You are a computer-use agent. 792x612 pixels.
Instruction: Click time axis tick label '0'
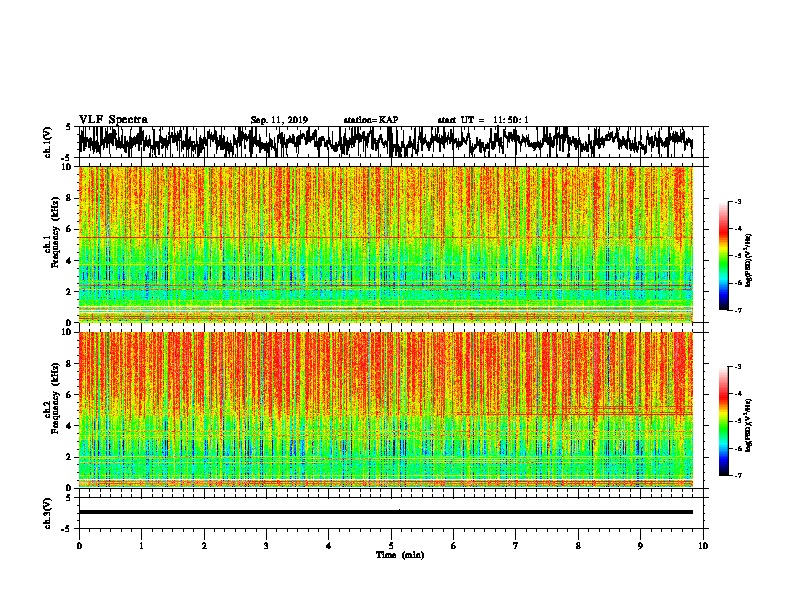[79, 546]
